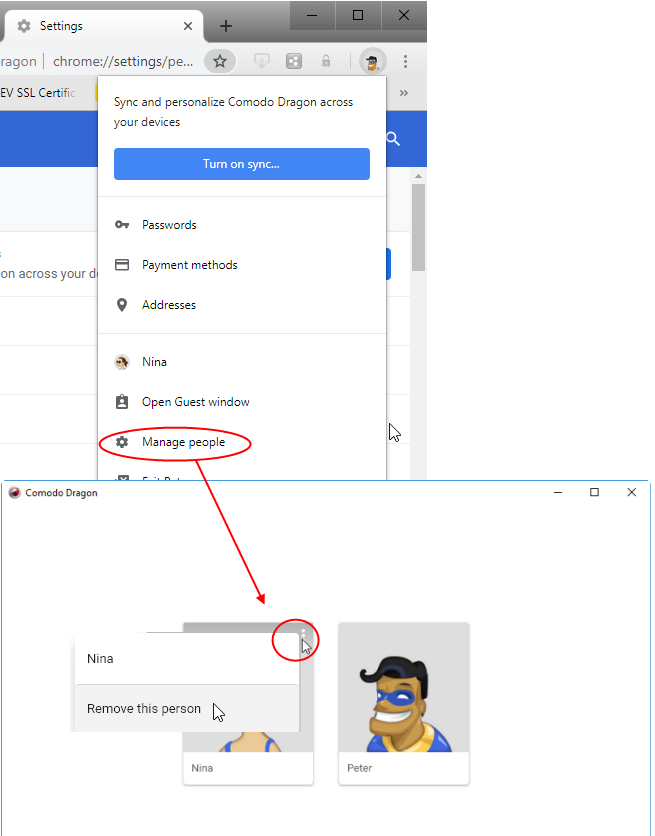Click the padlock icon in toolbar
Image resolution: width=655 pixels, height=836 pixels.
point(326,61)
